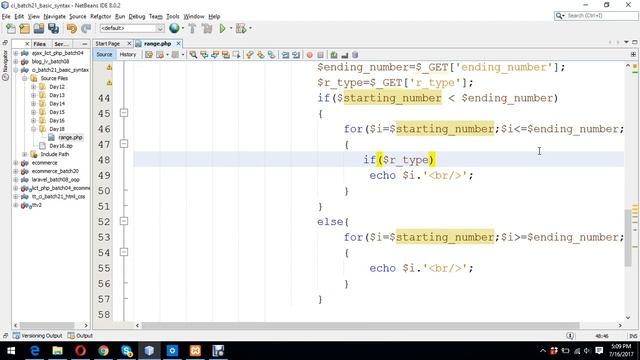640x360 pixels.
Task: Click the Shift Line Left icon
Action: coord(285,55)
